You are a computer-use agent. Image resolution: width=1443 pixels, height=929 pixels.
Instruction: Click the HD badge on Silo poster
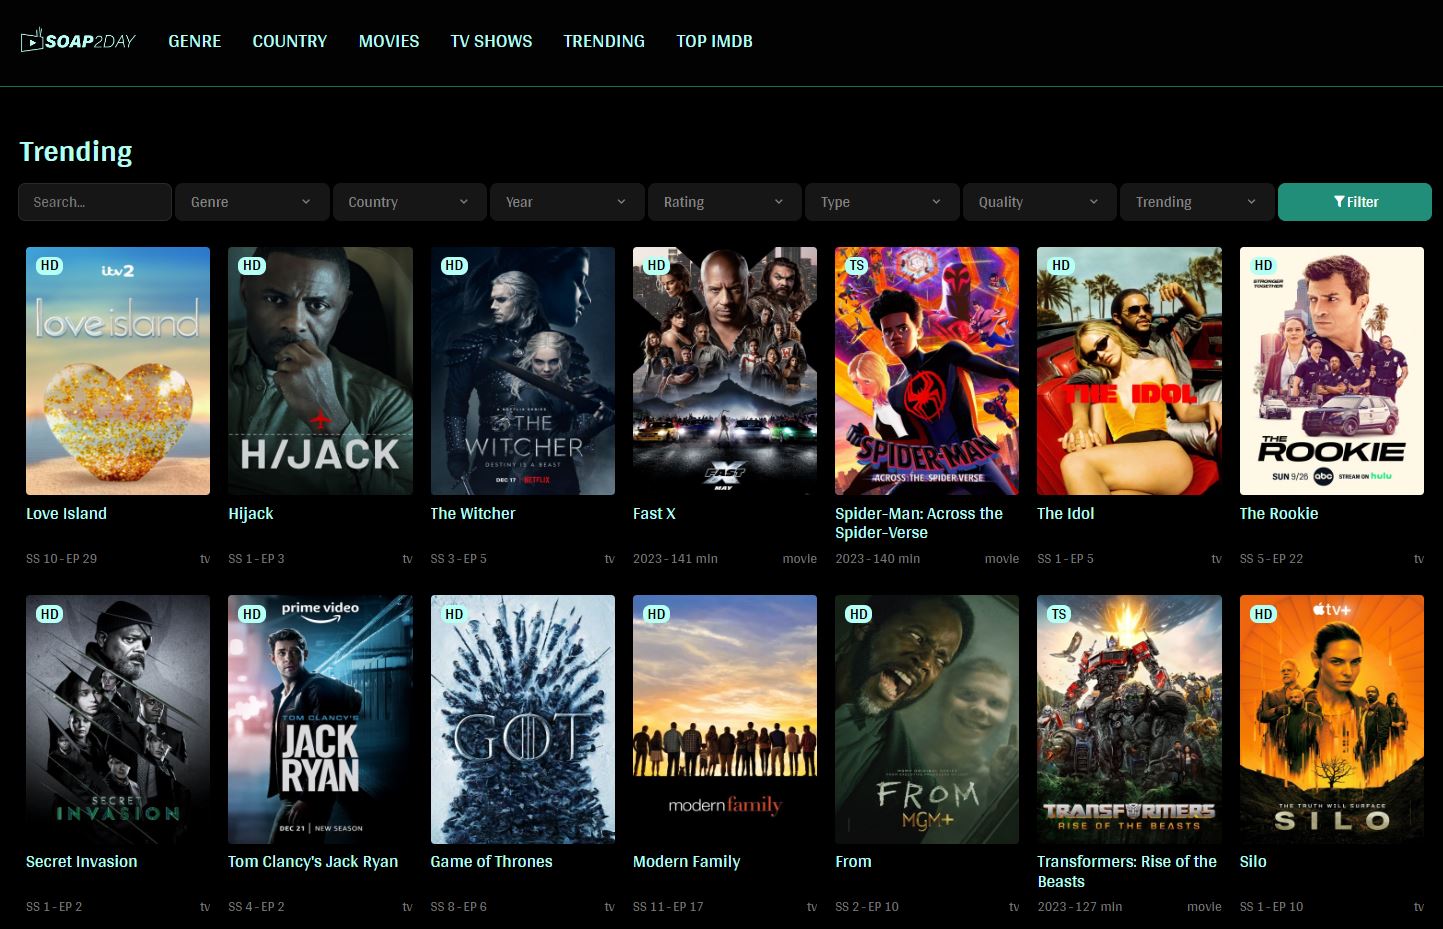pos(1263,614)
